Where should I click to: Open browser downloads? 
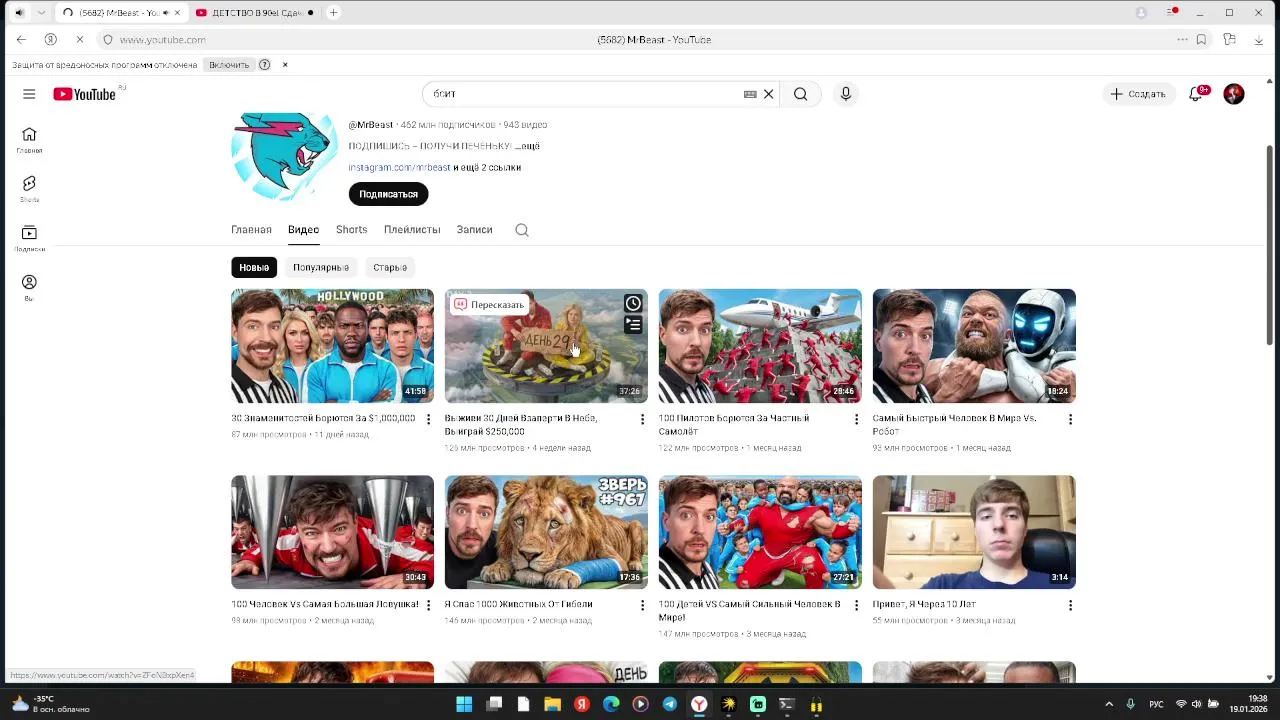point(1258,40)
